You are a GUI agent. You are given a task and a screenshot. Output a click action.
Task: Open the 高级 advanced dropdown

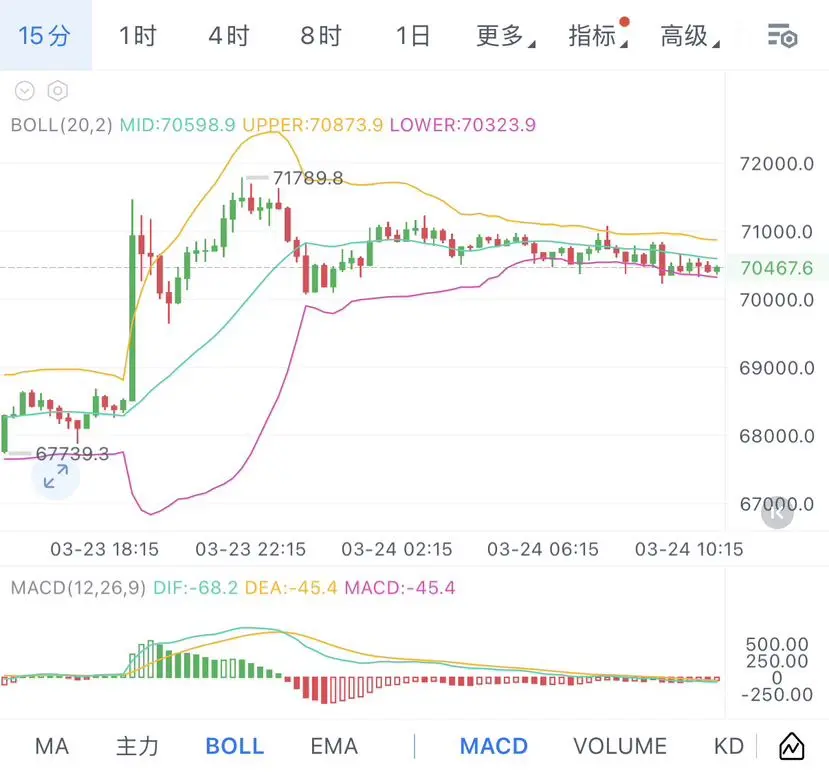coord(690,36)
